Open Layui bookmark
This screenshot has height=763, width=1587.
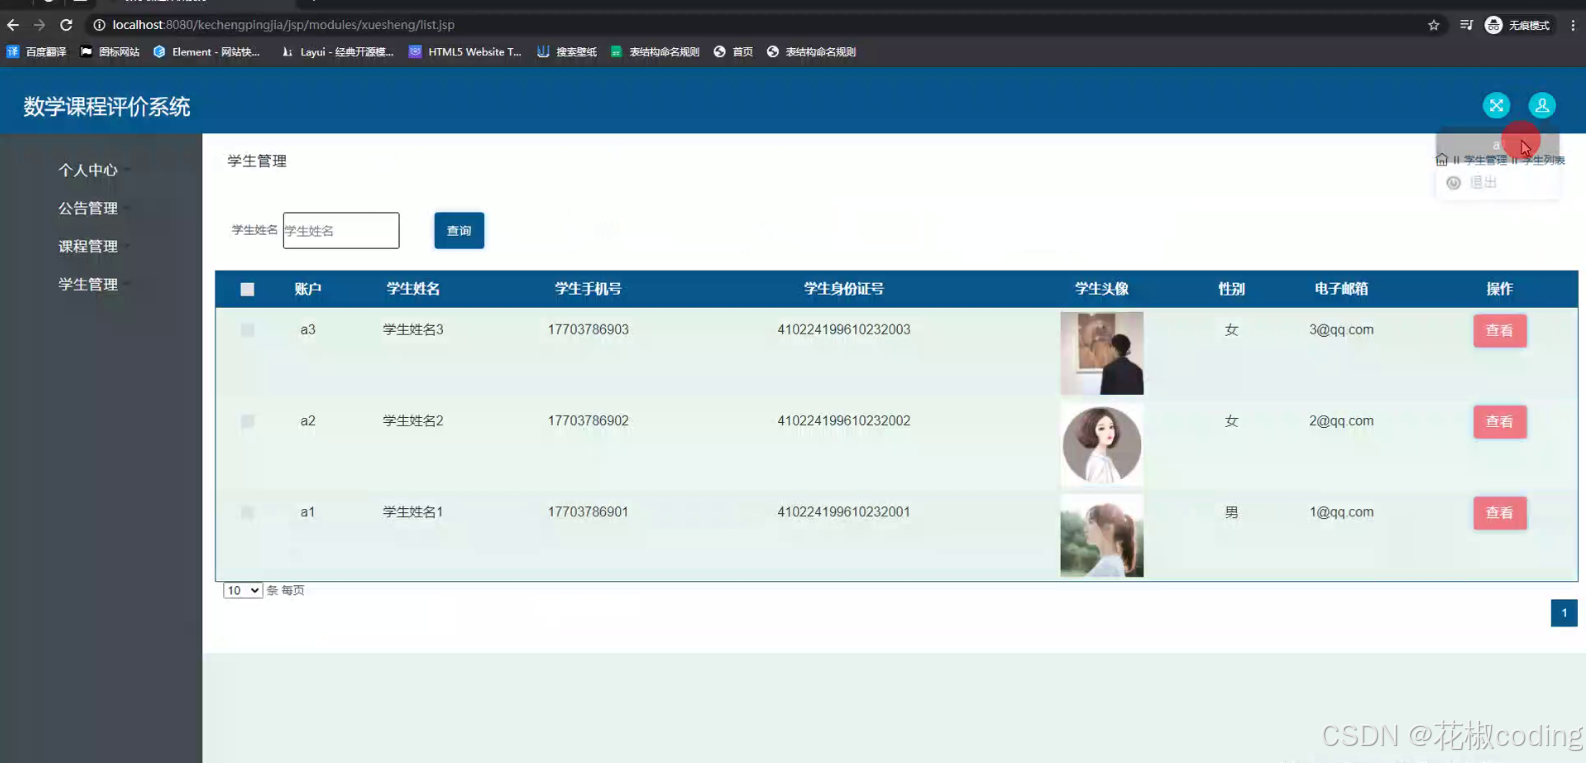click(x=338, y=52)
